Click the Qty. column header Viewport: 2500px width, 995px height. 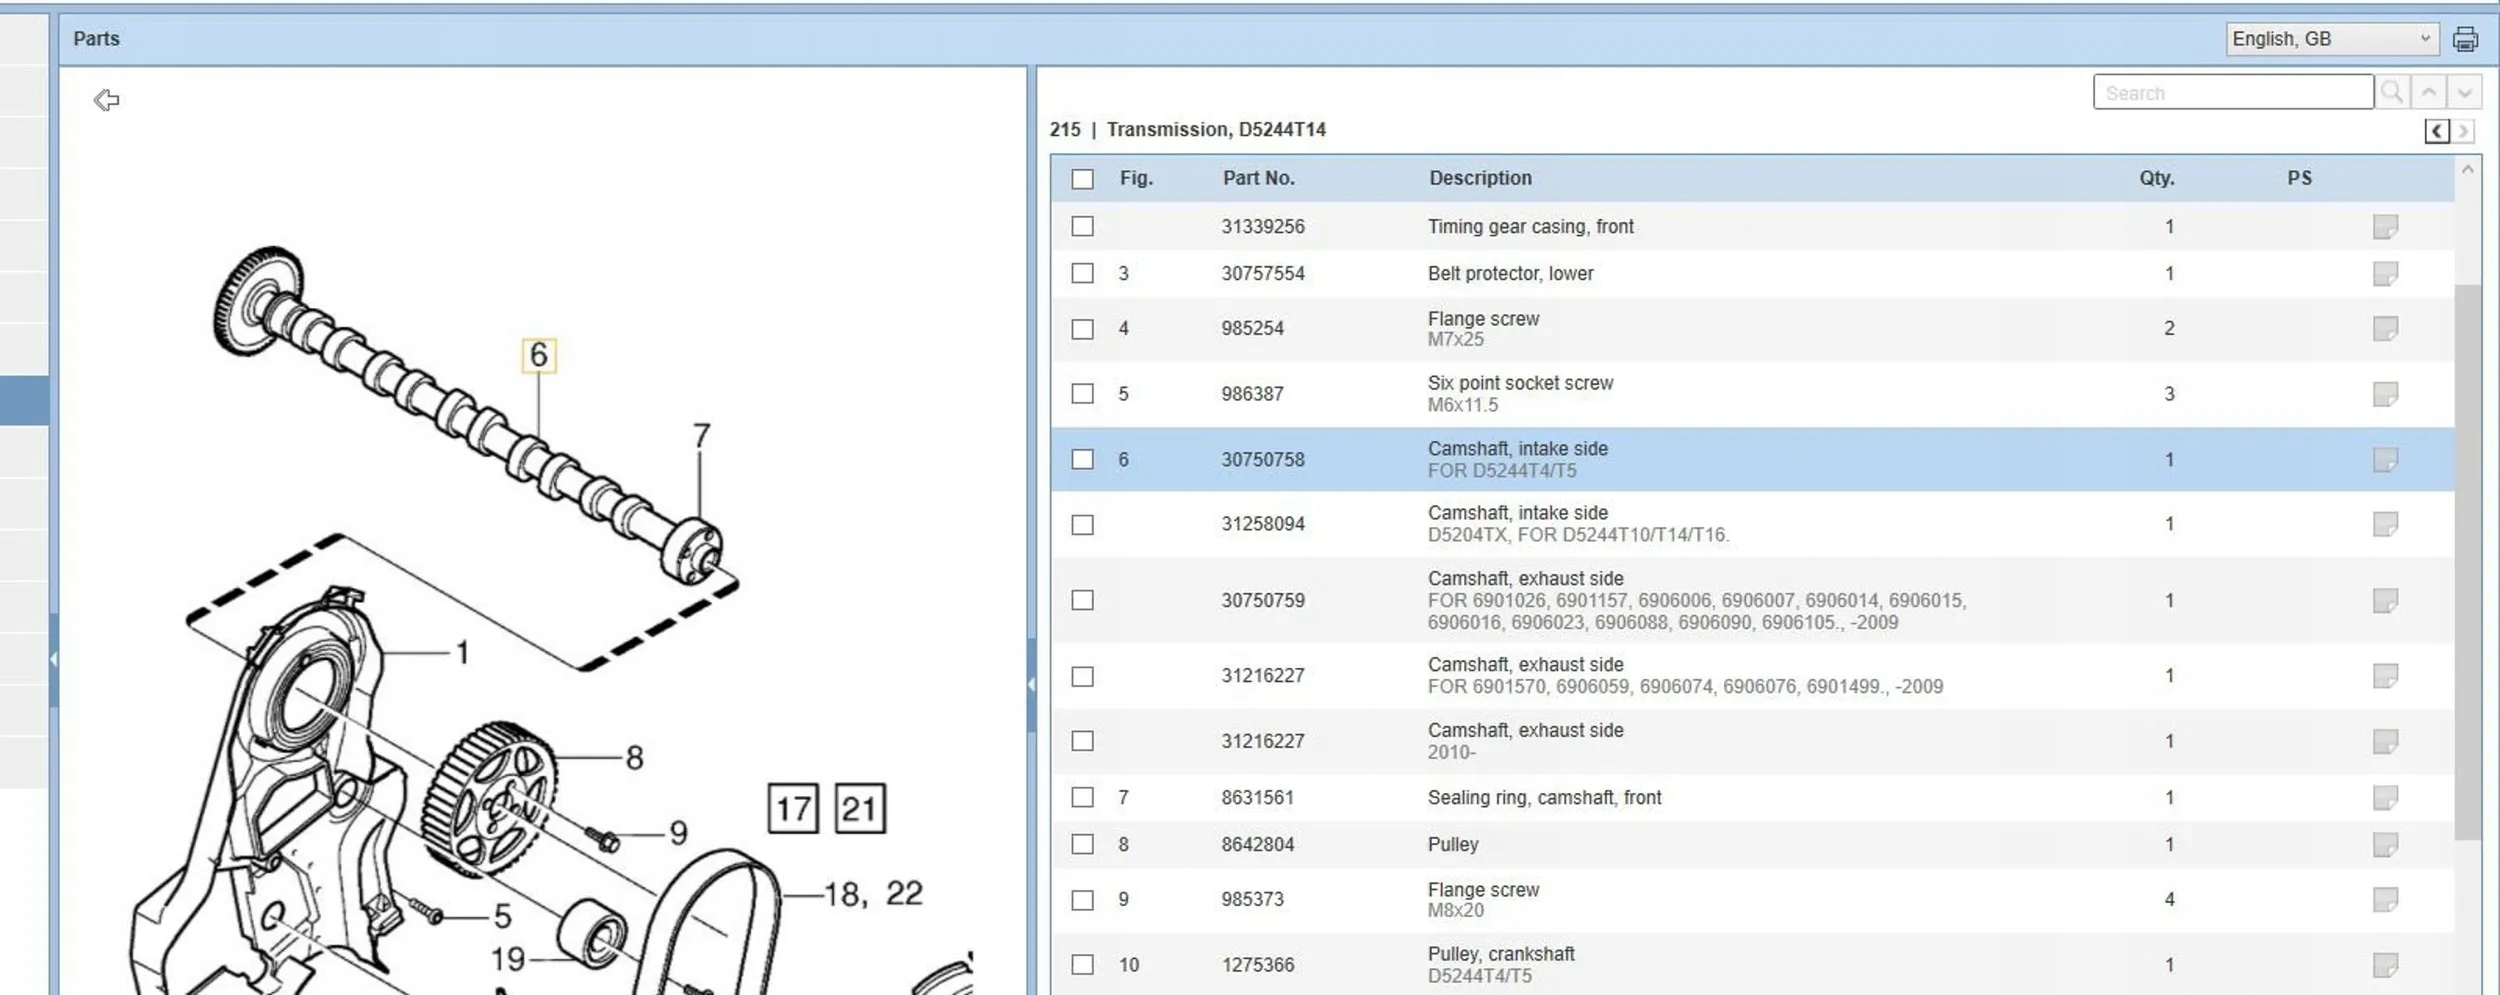click(2157, 178)
